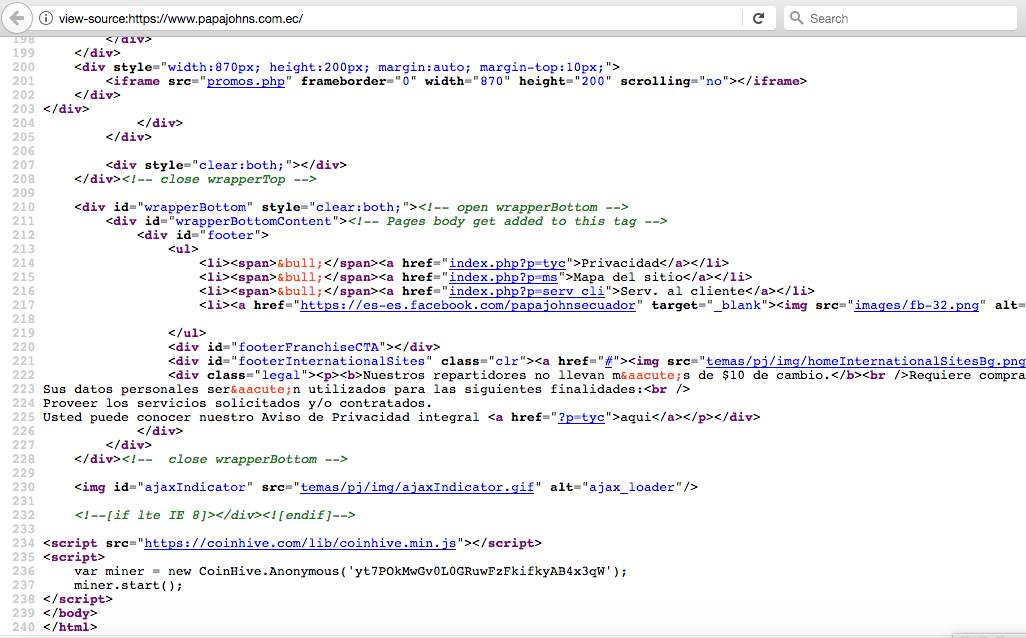Click the 'Nuestros repartidores no llevan' text
1026x638 pixels.
484,375
